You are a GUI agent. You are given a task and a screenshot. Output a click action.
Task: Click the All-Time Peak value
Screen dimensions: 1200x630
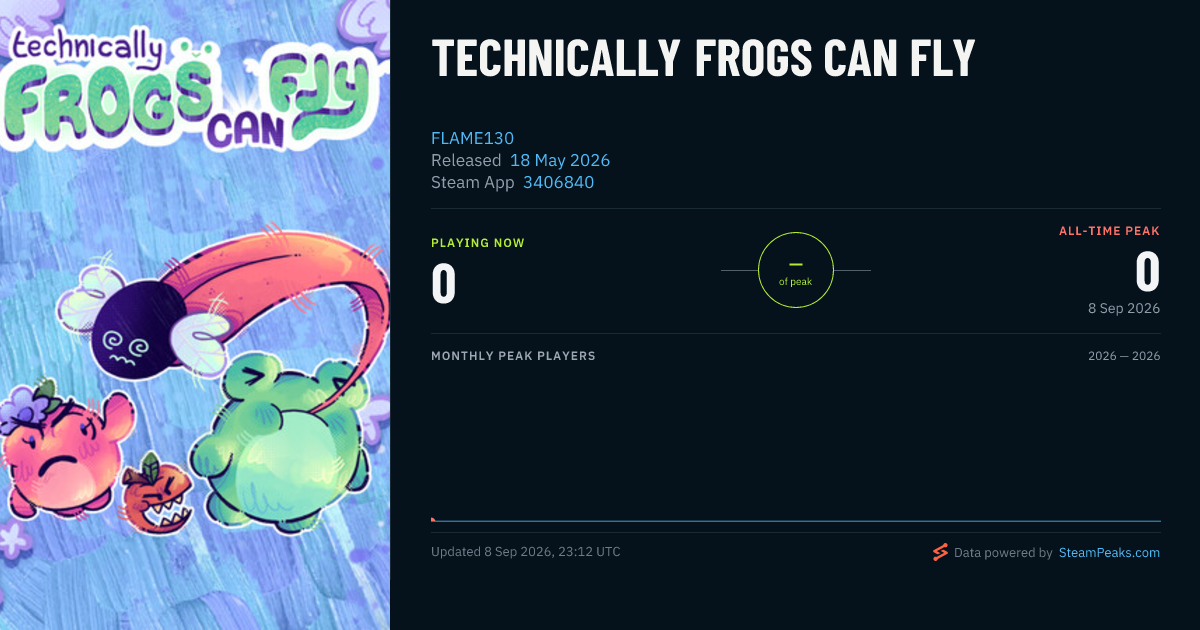click(x=1147, y=272)
